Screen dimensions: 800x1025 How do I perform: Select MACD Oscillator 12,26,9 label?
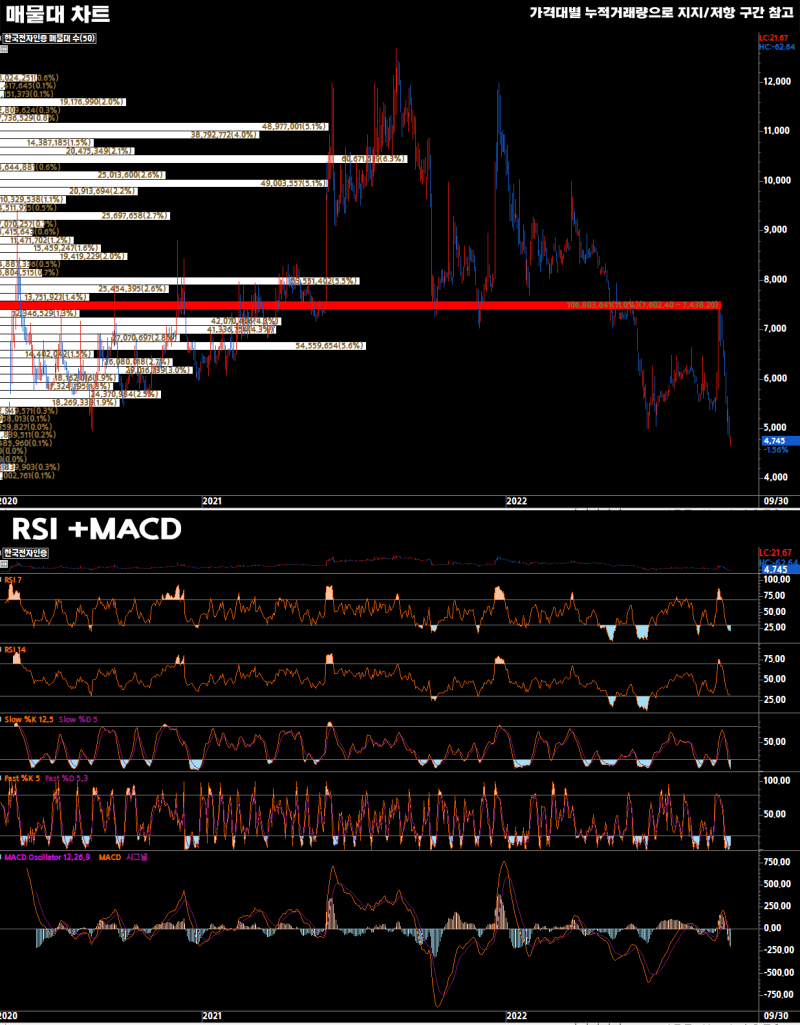point(48,856)
